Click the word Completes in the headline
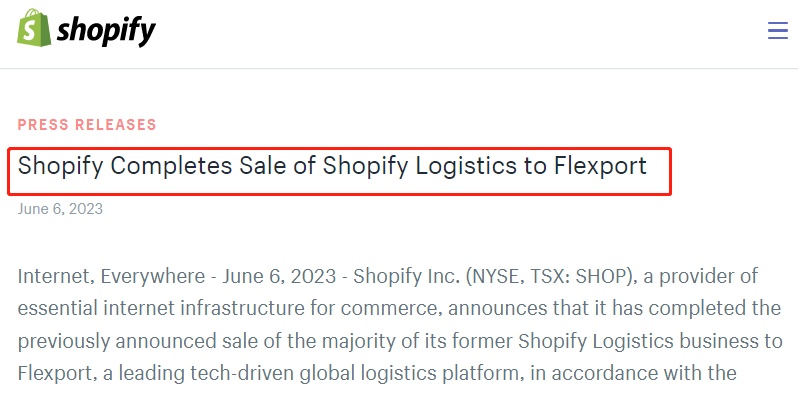This screenshot has height=395, width=798. coord(172,166)
